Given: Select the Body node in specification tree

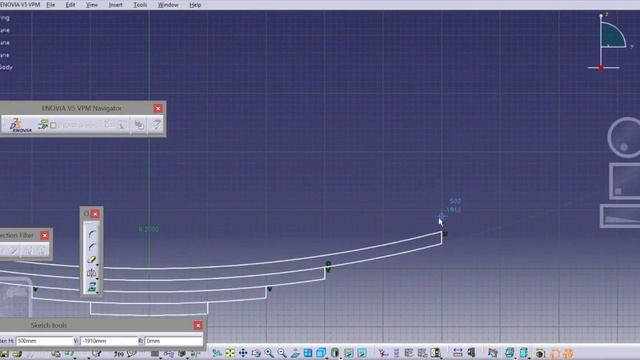Looking at the screenshot, I should click(x=6, y=67).
